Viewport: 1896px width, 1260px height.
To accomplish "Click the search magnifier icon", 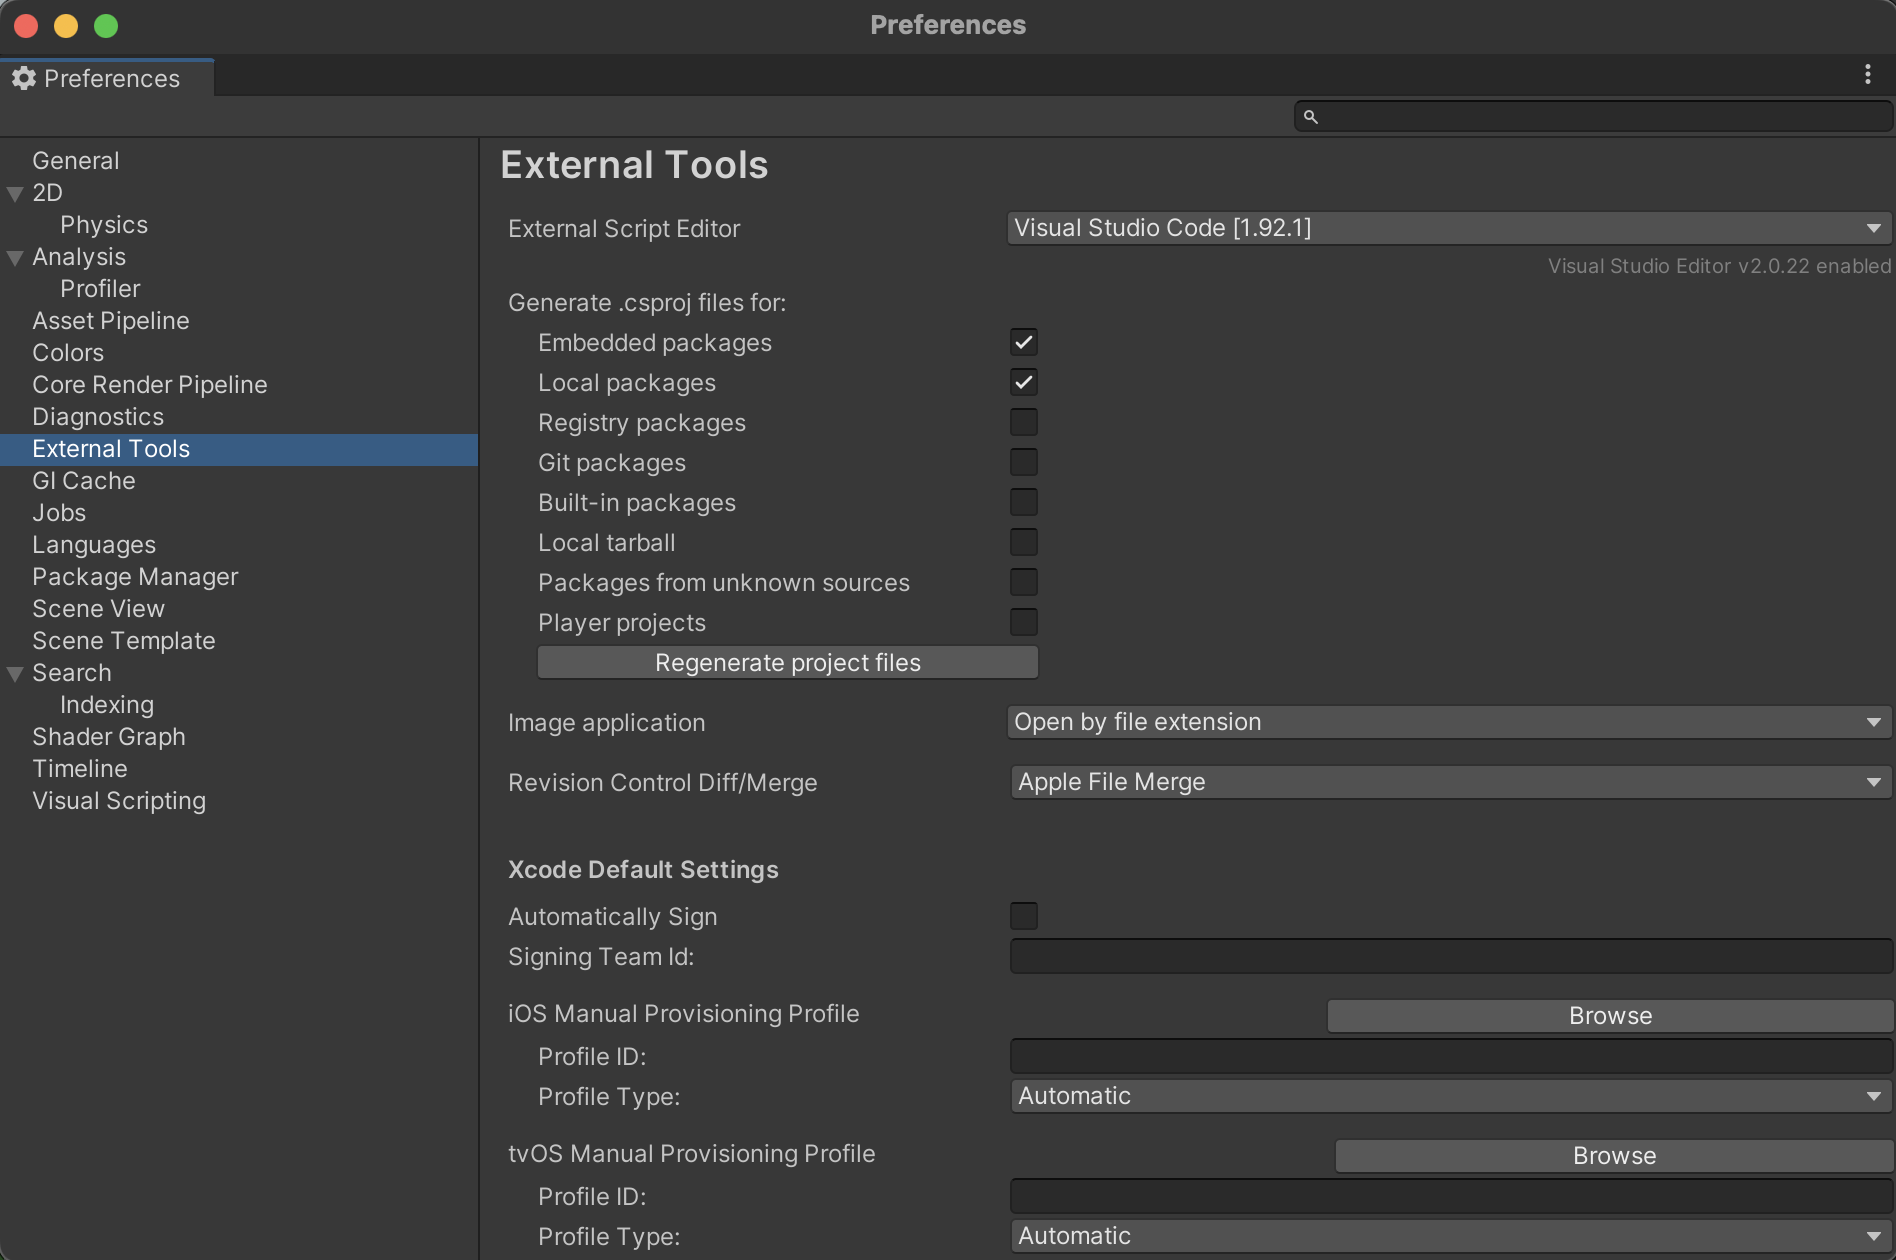I will click(1310, 117).
